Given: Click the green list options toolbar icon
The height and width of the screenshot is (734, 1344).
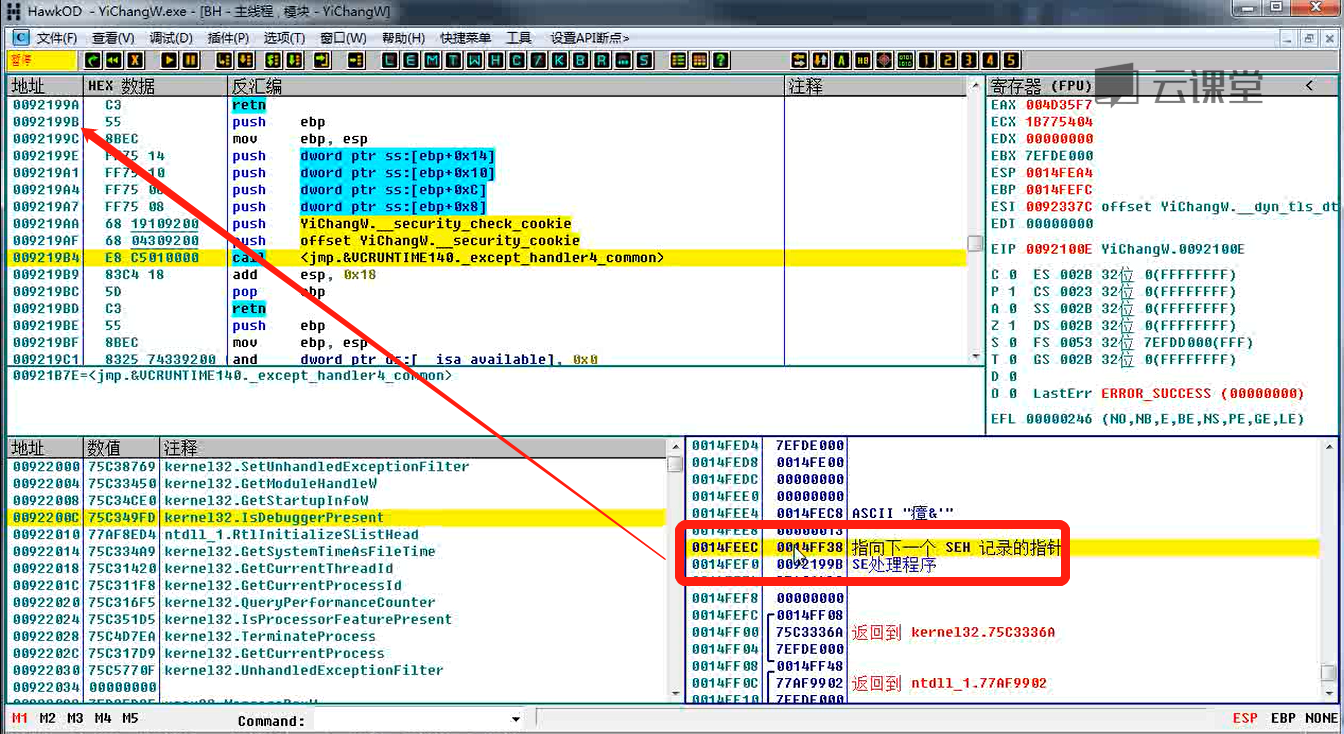Looking at the screenshot, I should pyautogui.click(x=679, y=60).
